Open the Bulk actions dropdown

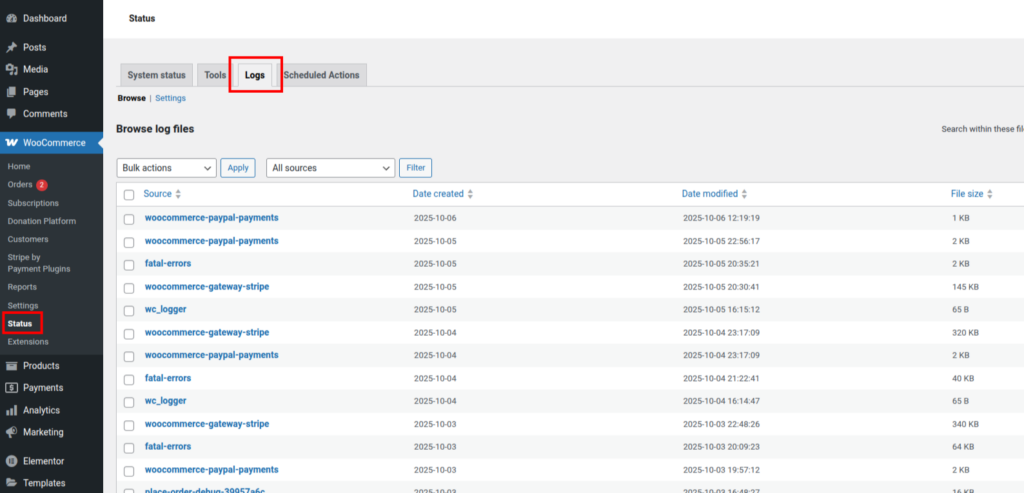[166, 168]
